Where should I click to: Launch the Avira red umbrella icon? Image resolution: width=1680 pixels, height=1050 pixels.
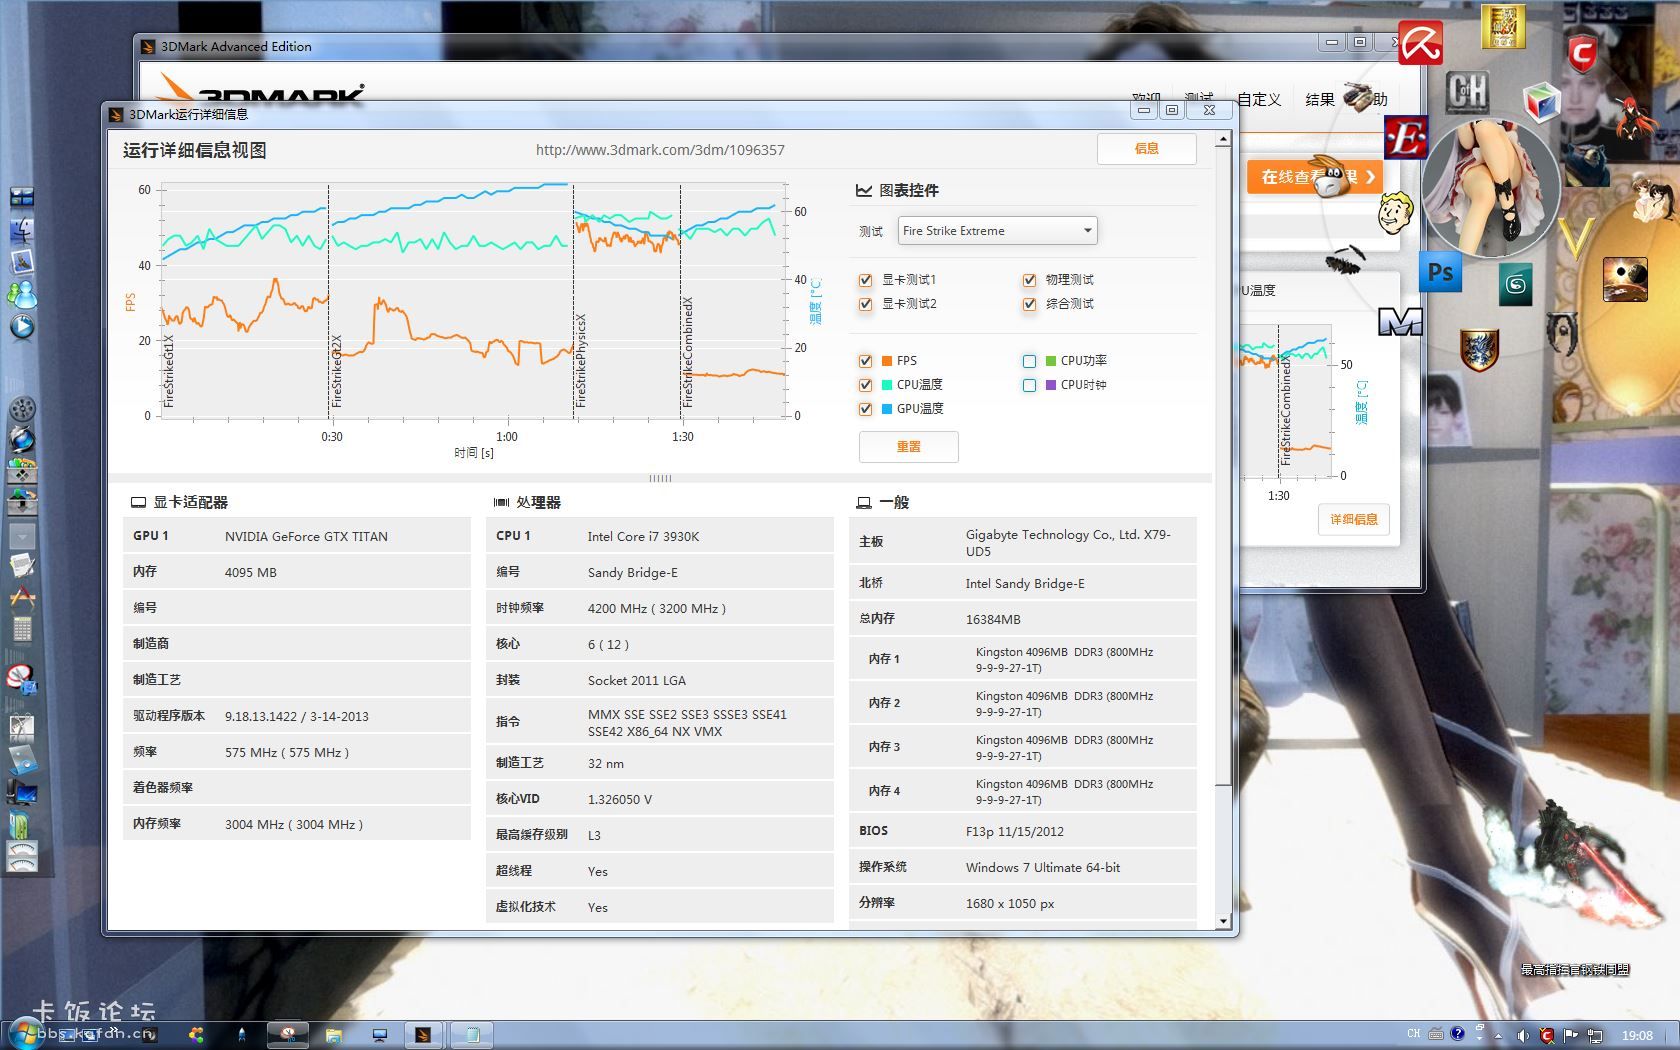pos(1419,42)
